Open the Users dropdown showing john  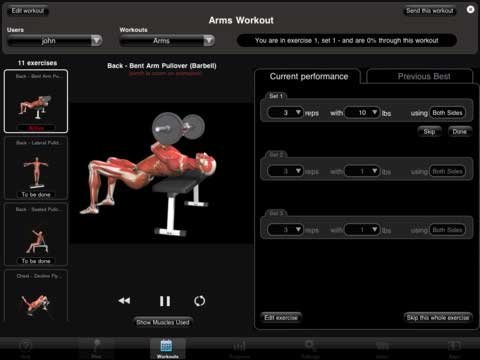coord(55,41)
